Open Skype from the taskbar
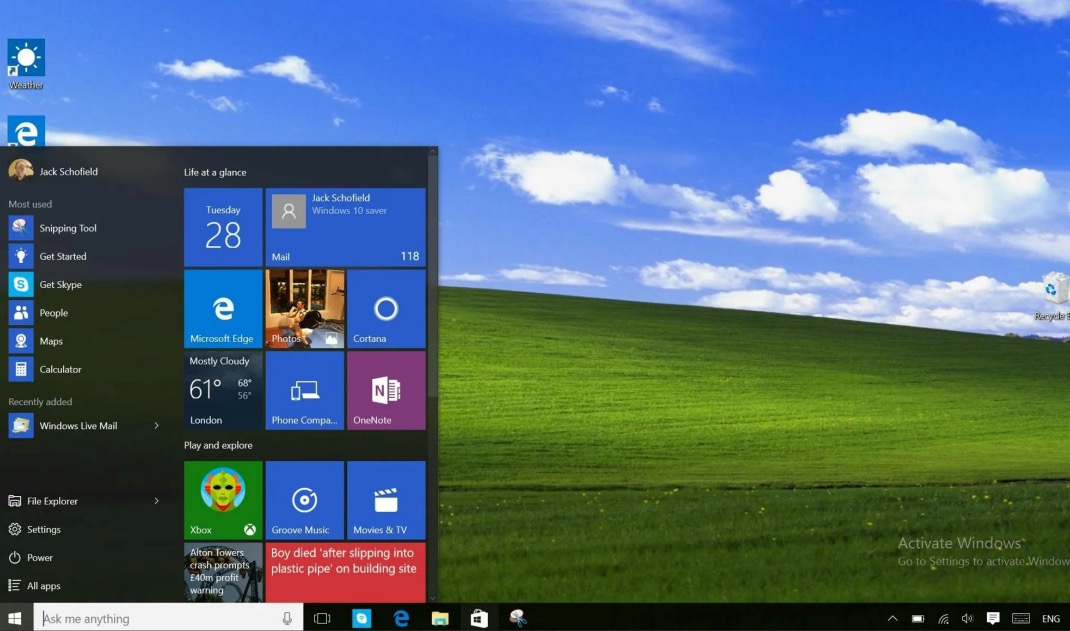Viewport: 1070px width, 631px height. tap(362, 618)
